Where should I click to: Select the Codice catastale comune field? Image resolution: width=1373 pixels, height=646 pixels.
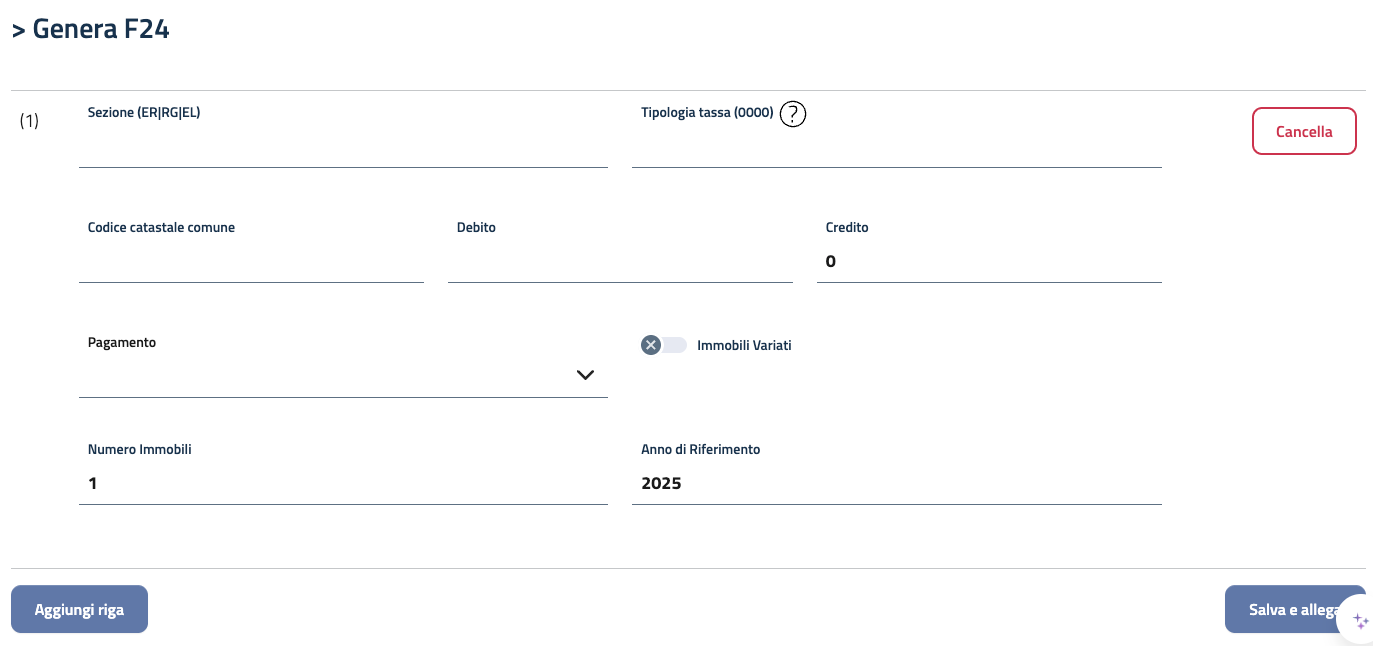[251, 262]
